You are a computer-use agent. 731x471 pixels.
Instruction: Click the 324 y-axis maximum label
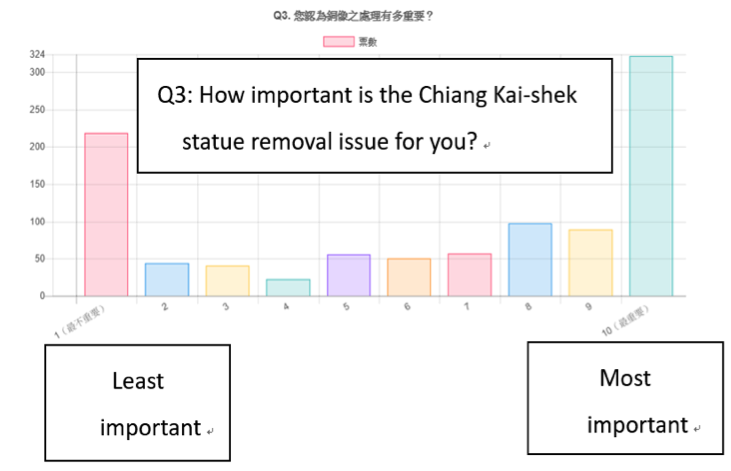pyautogui.click(x=37, y=55)
